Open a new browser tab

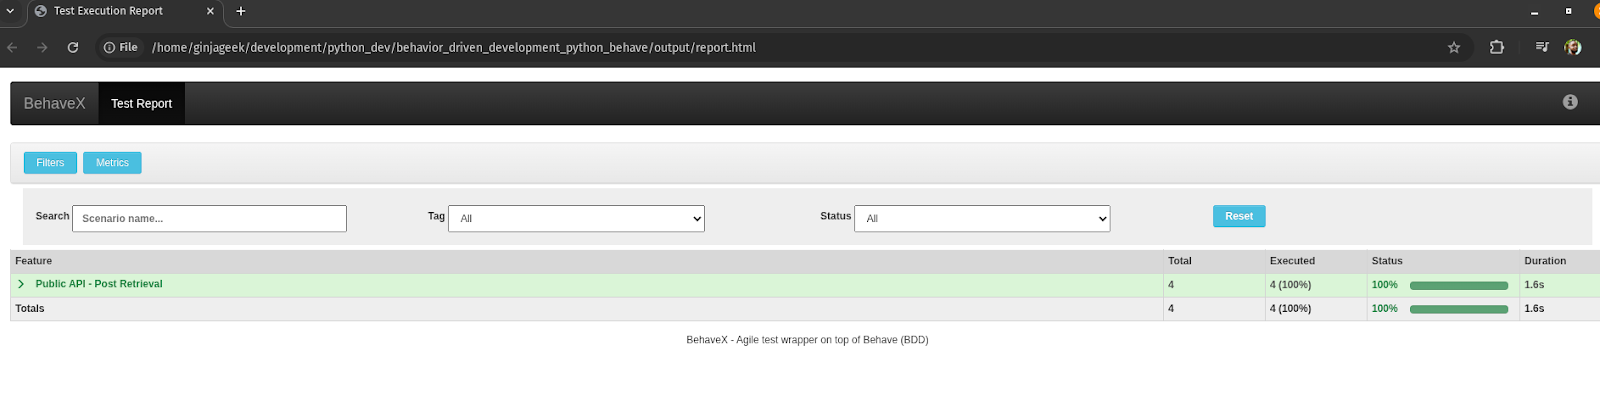[241, 11]
